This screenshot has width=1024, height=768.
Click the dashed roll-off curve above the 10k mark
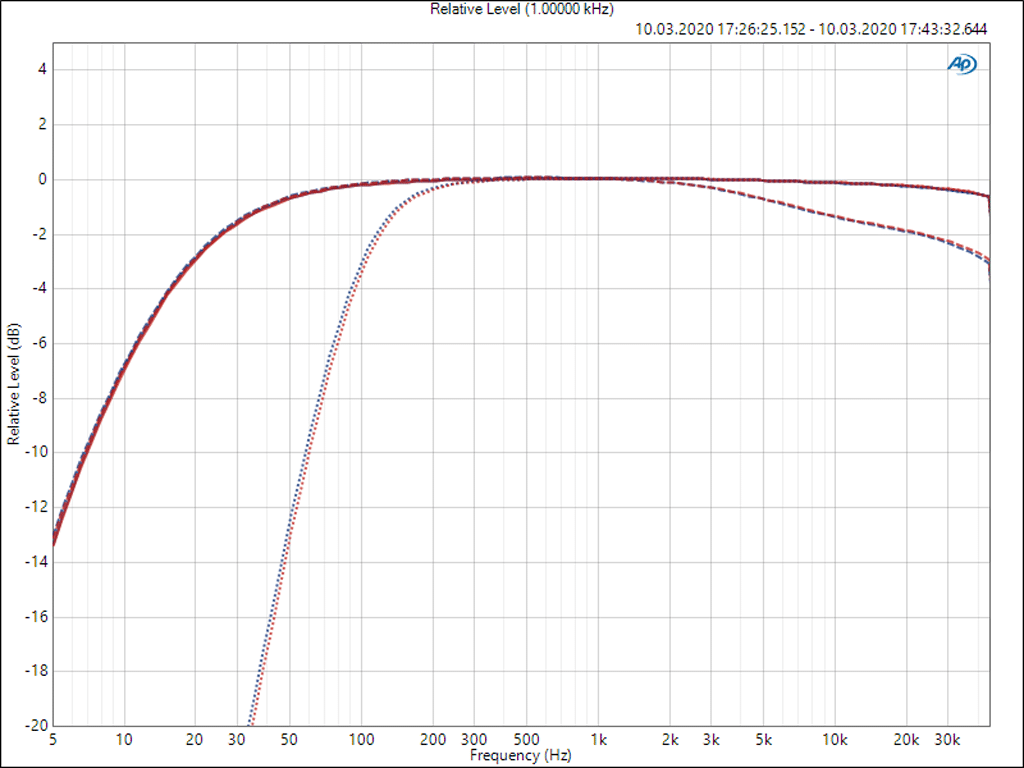[835, 216]
